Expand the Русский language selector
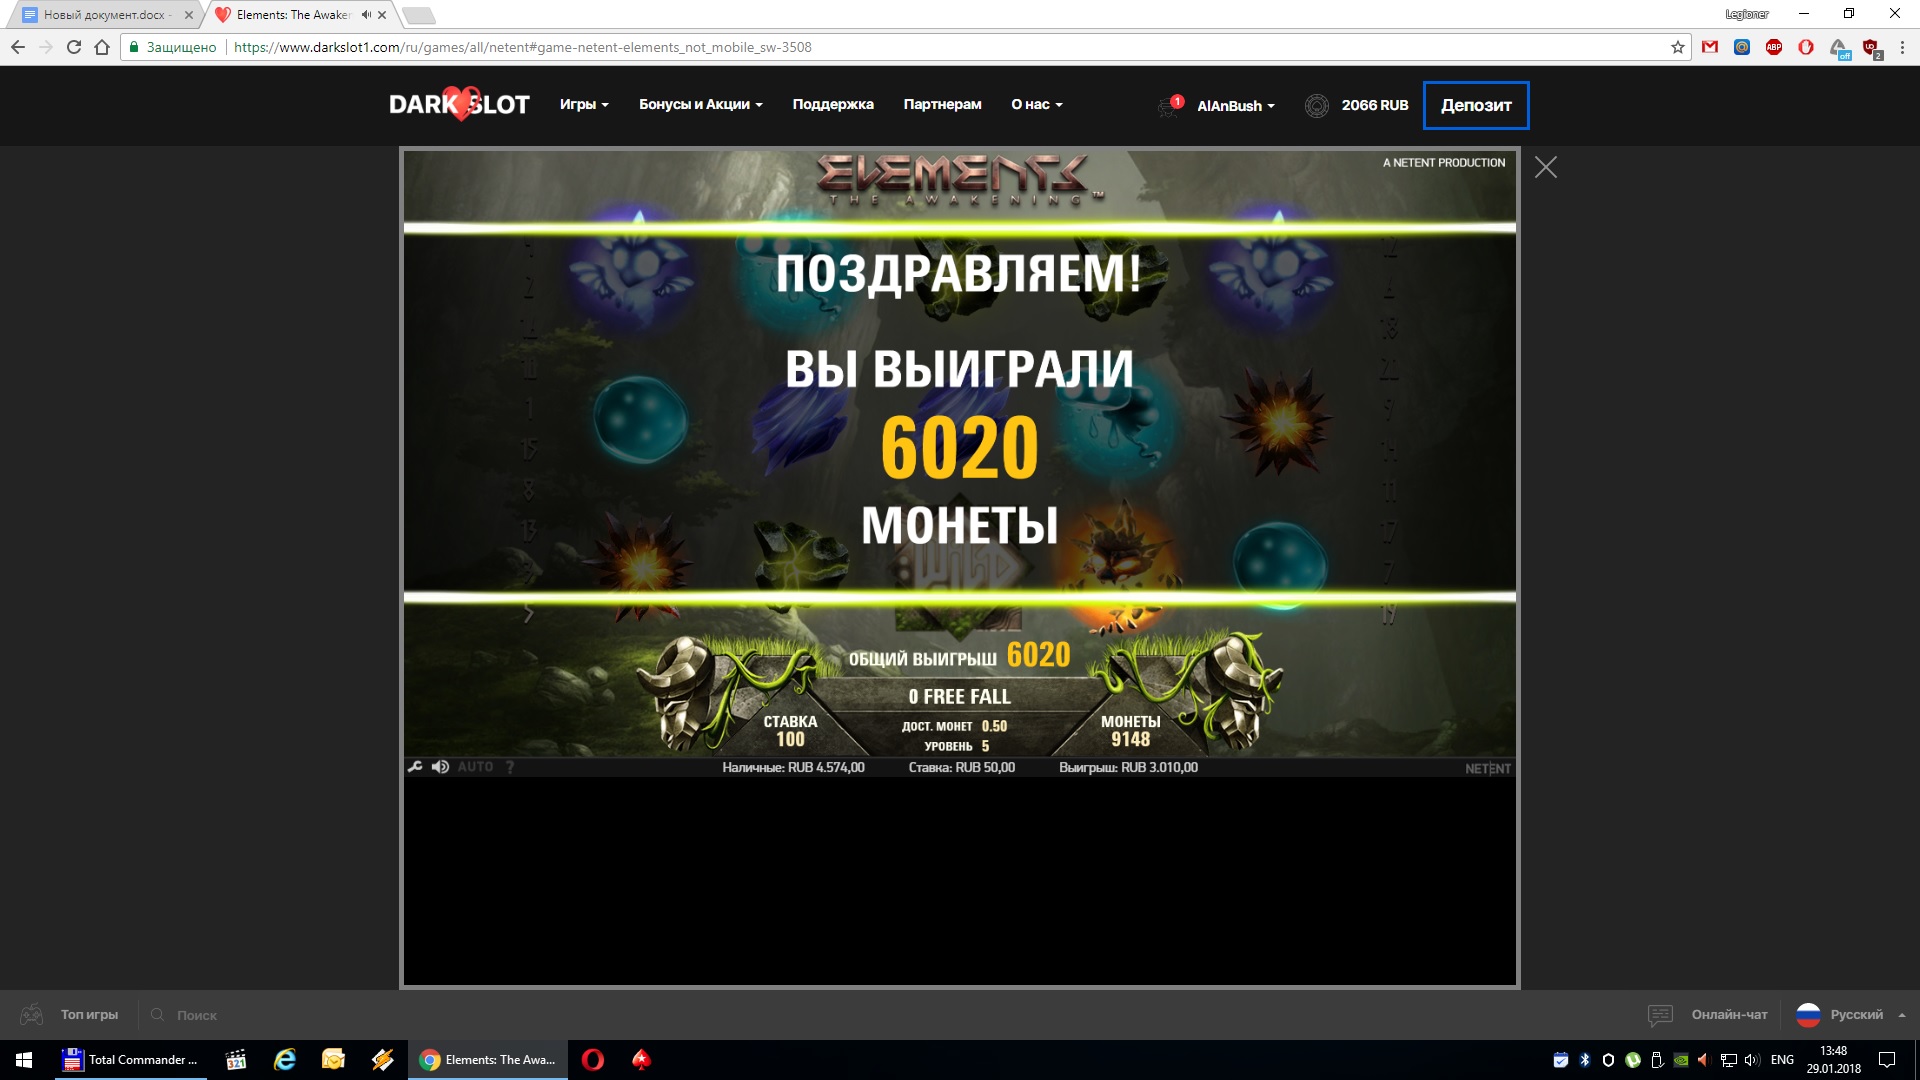The width and height of the screenshot is (1920, 1080). click(1867, 1014)
